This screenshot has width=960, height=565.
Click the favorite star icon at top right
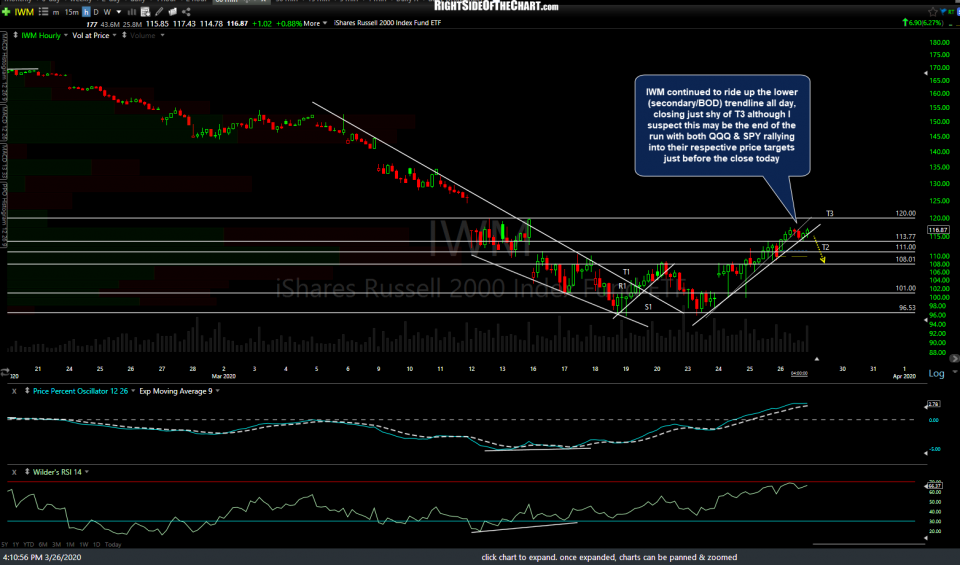pos(932,12)
